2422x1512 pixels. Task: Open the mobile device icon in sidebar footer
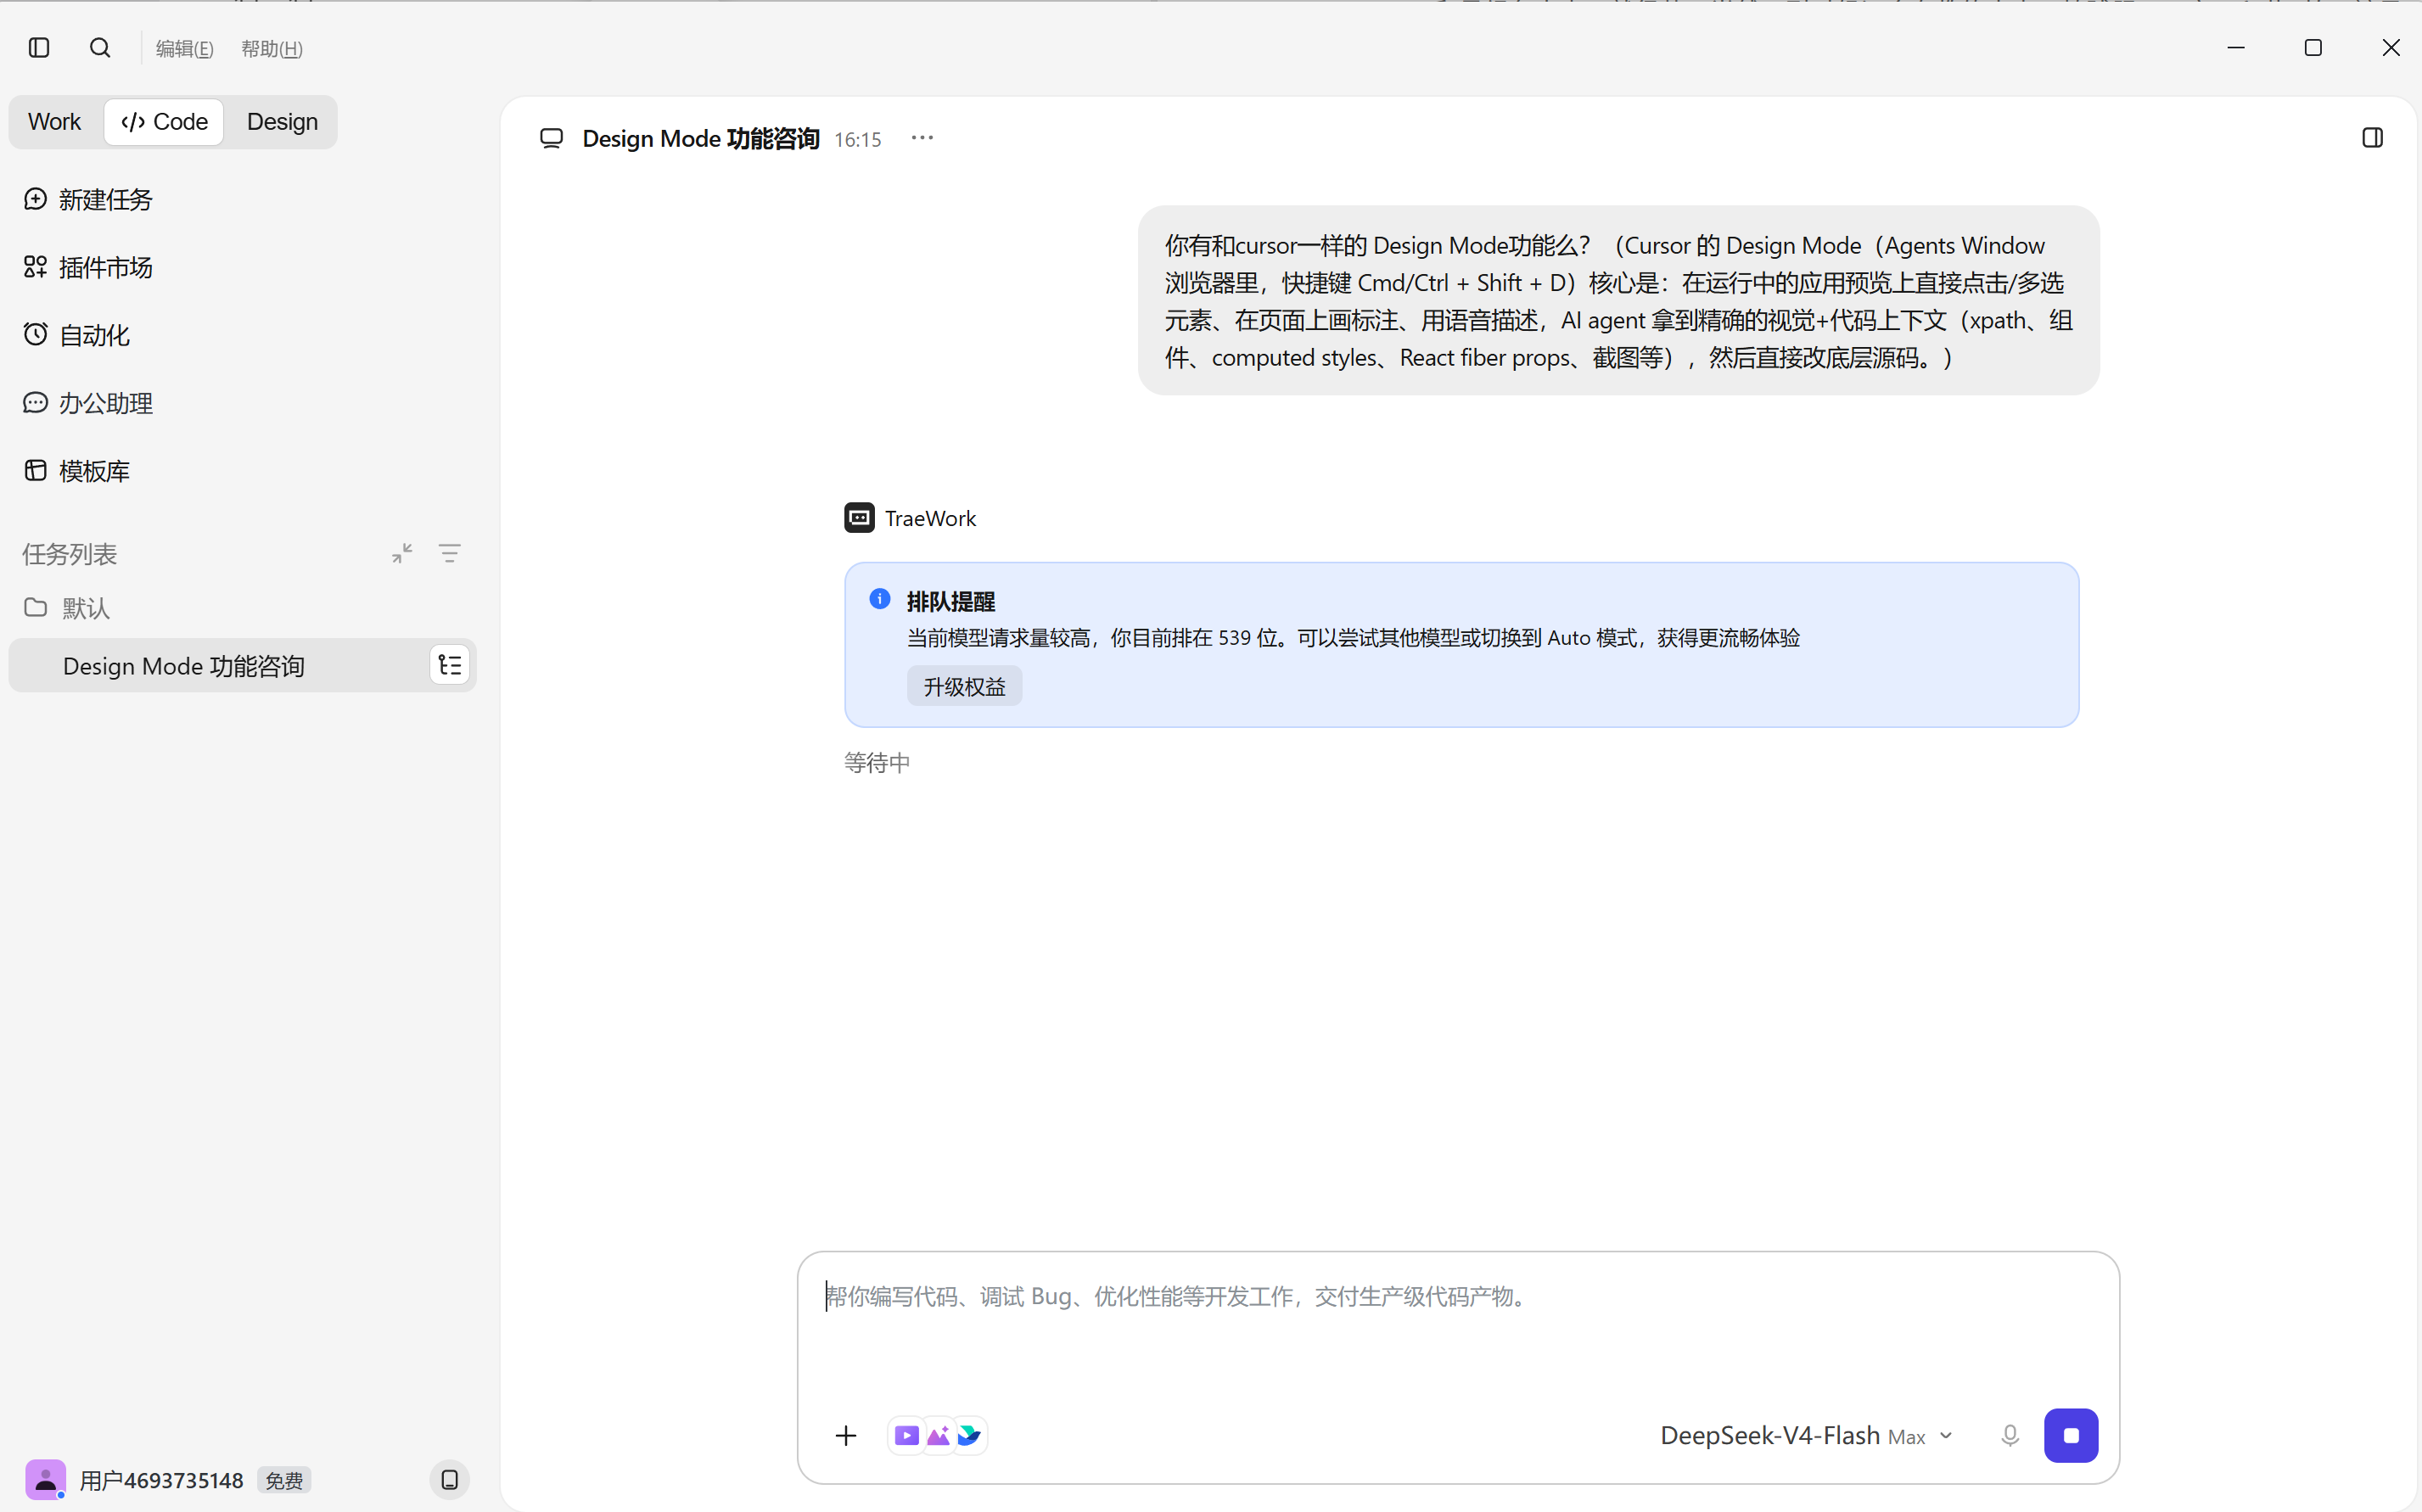pos(450,1480)
